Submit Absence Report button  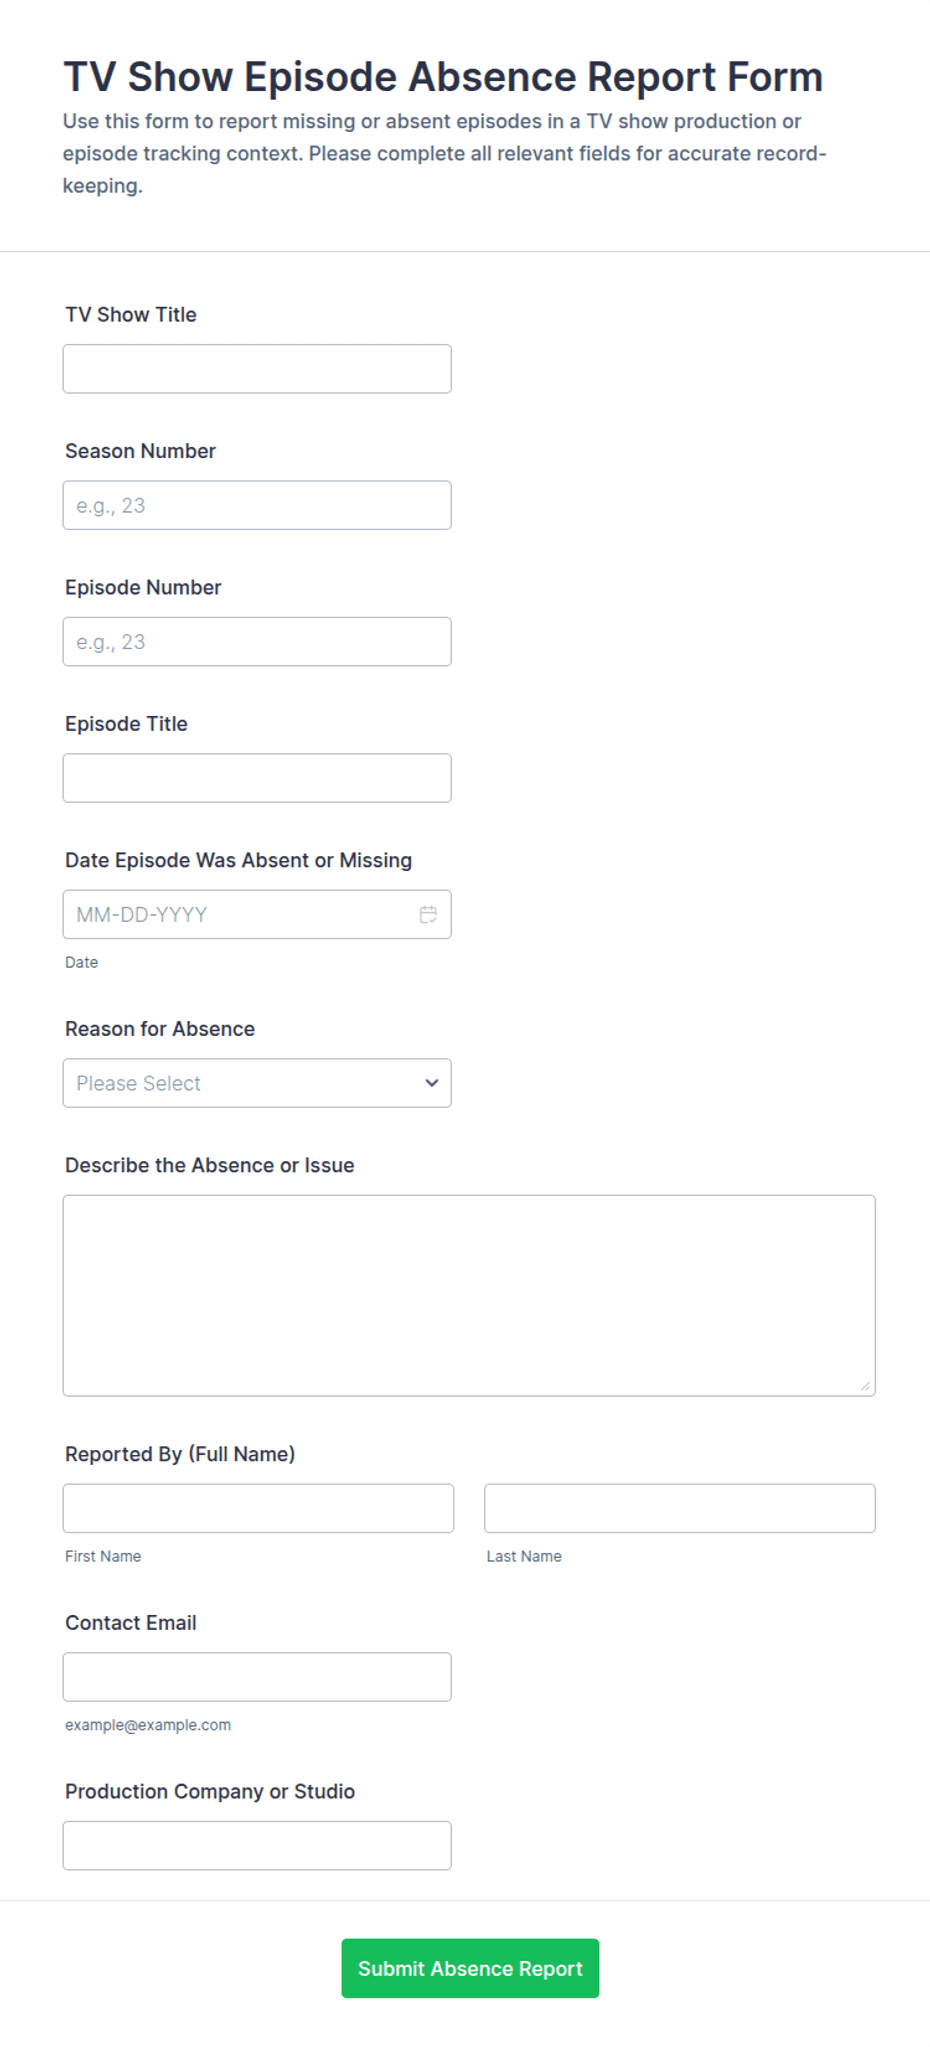click(x=470, y=1968)
